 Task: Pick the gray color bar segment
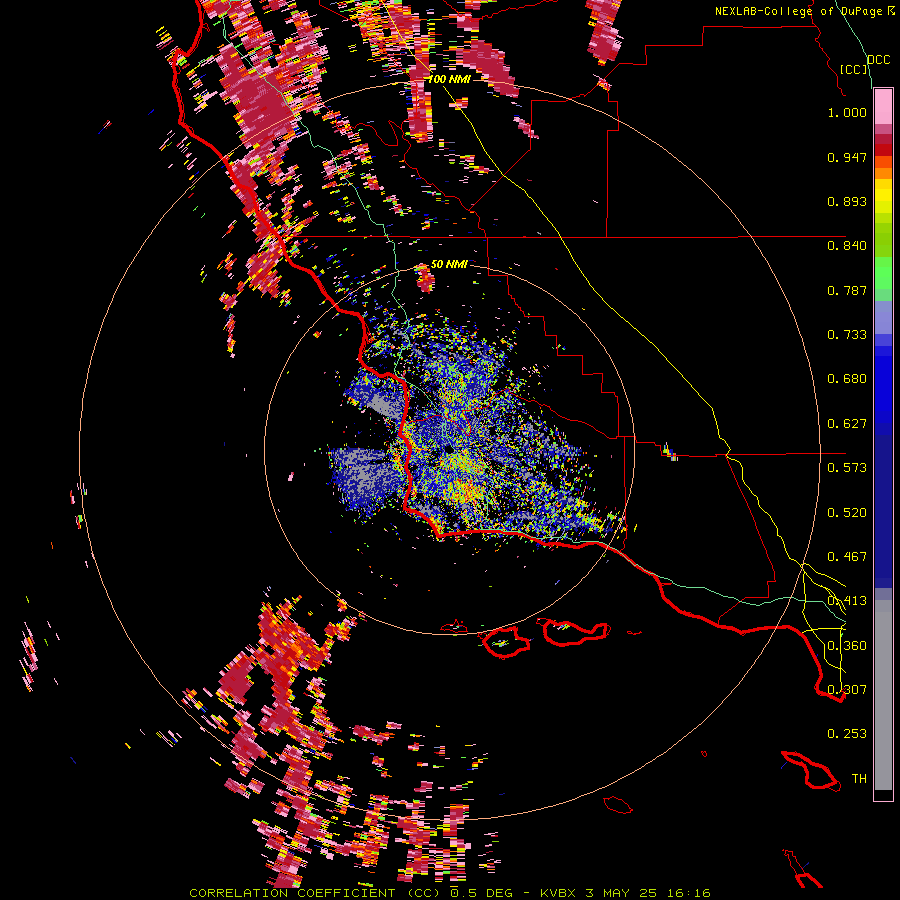[883, 695]
